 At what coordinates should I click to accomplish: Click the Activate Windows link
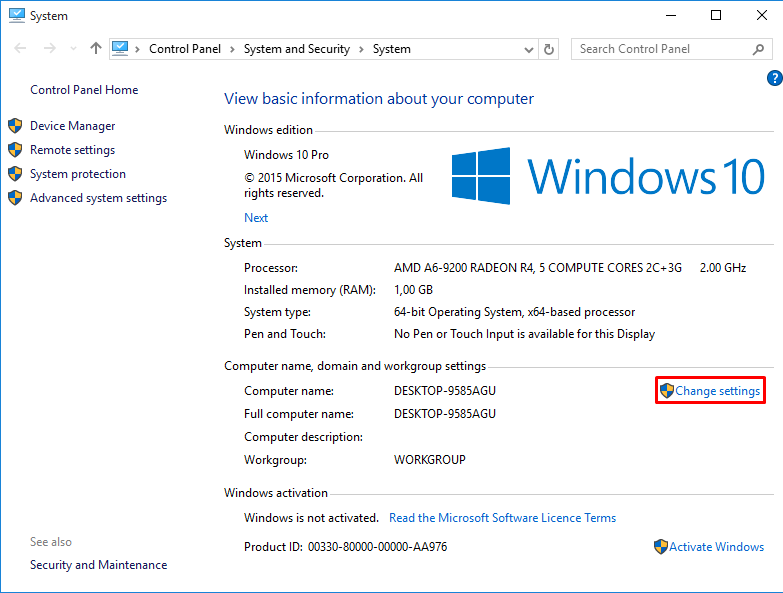716,547
